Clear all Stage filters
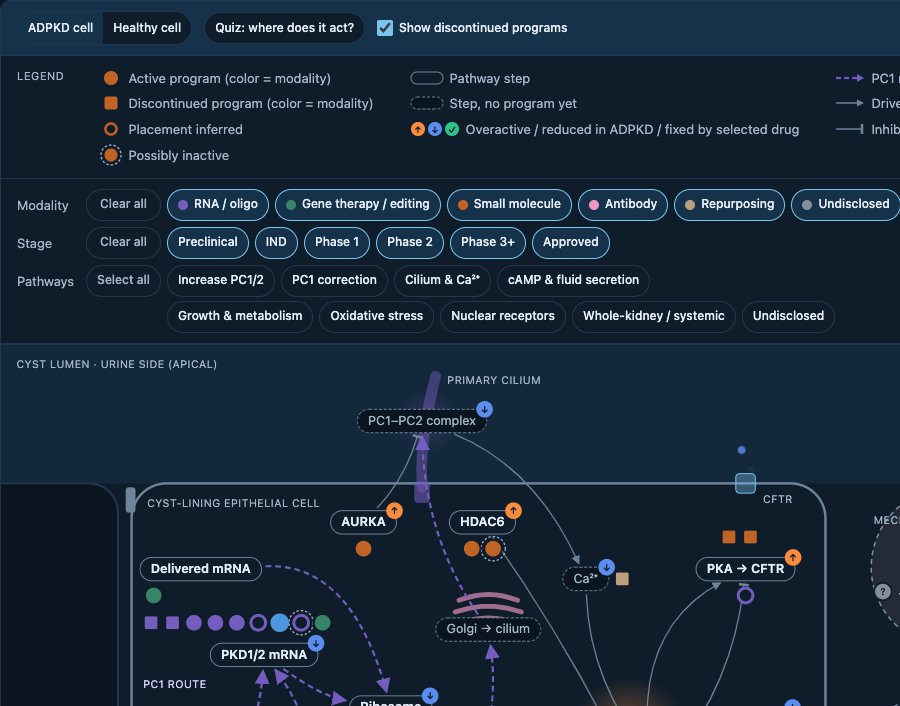The height and width of the screenshot is (706, 900). pos(123,242)
